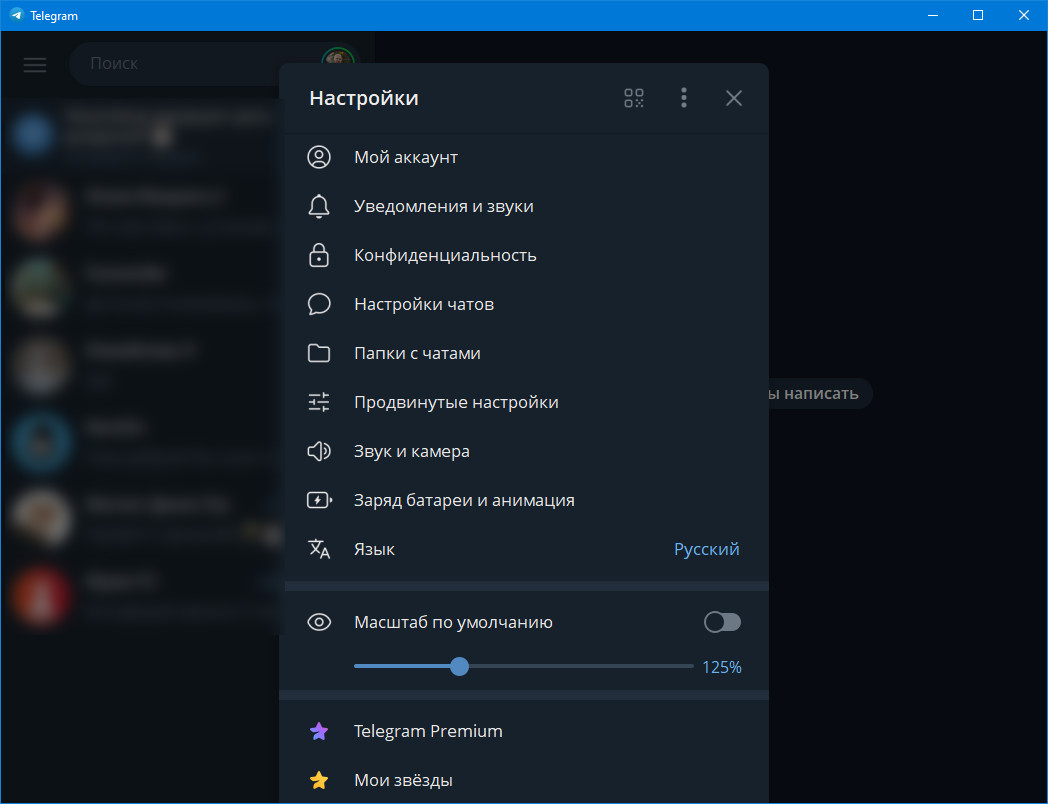Open the hamburger main menu

pyautogui.click(x=35, y=64)
